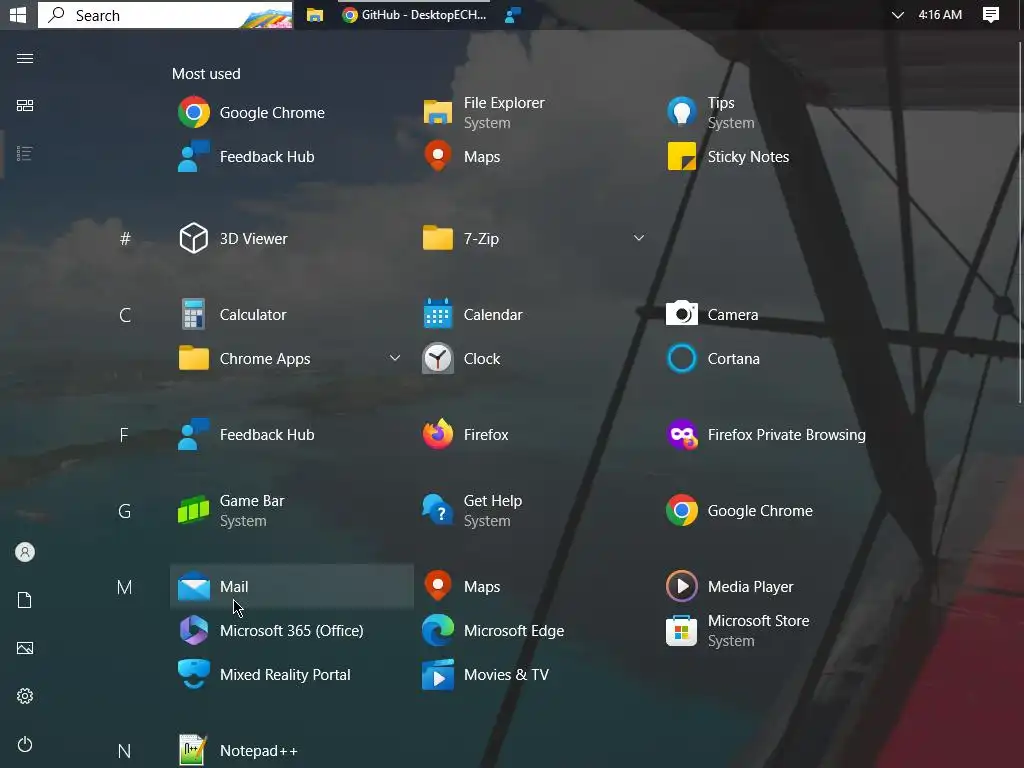
Task: Open Google Chrome in Most used
Action: coord(291,112)
